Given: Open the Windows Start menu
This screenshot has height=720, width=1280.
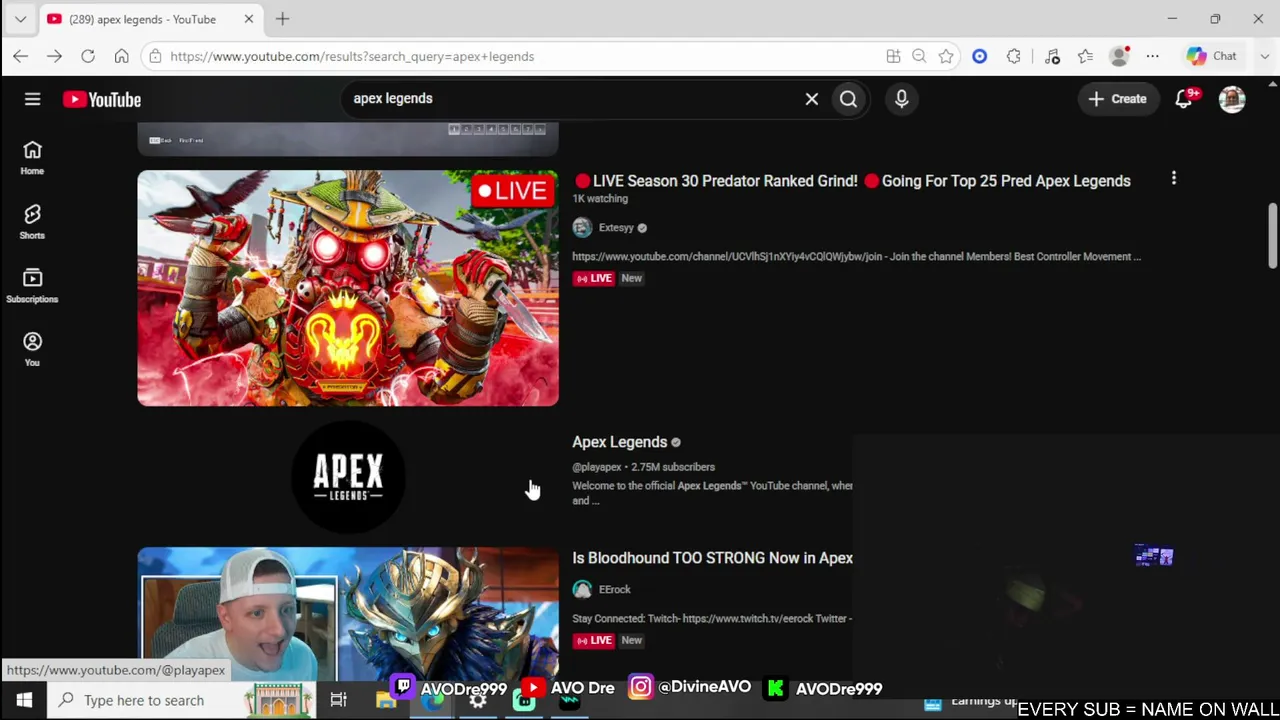Looking at the screenshot, I should (x=24, y=700).
